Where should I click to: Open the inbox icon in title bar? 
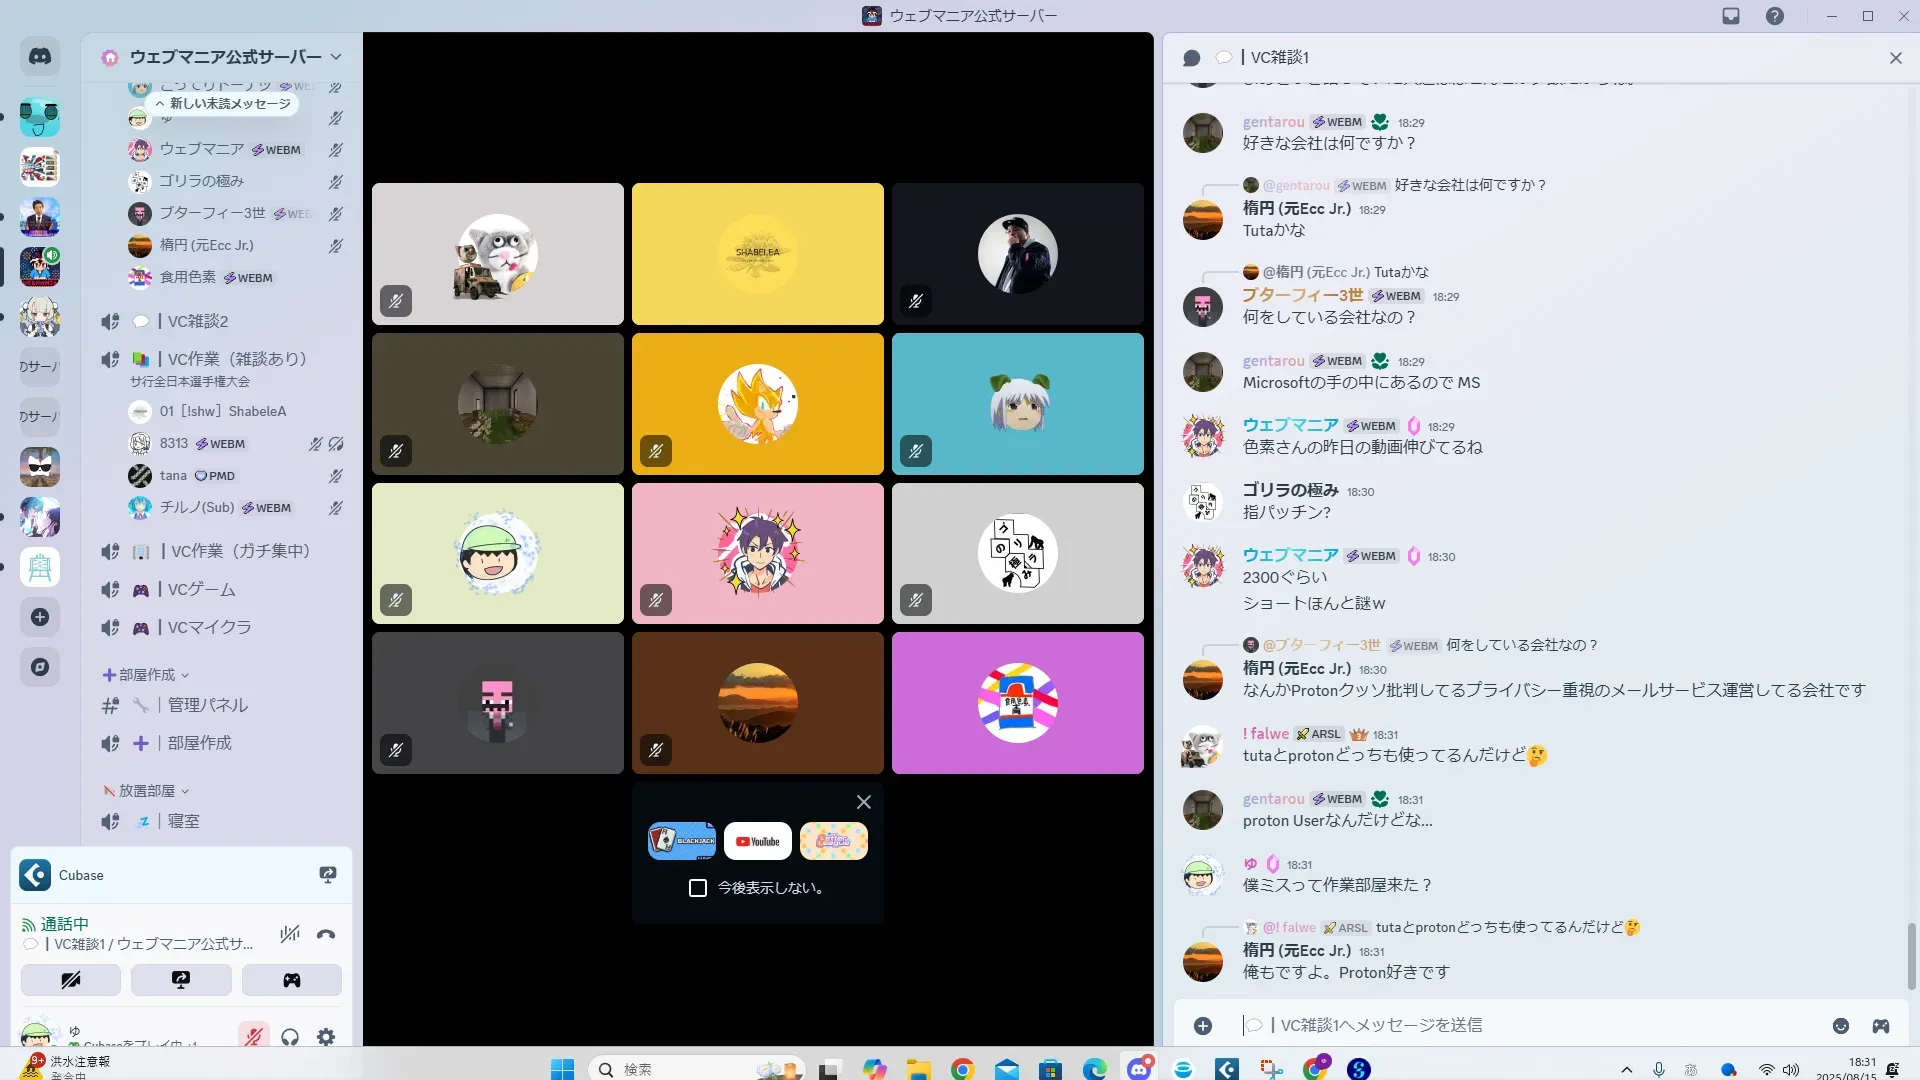[1731, 16]
